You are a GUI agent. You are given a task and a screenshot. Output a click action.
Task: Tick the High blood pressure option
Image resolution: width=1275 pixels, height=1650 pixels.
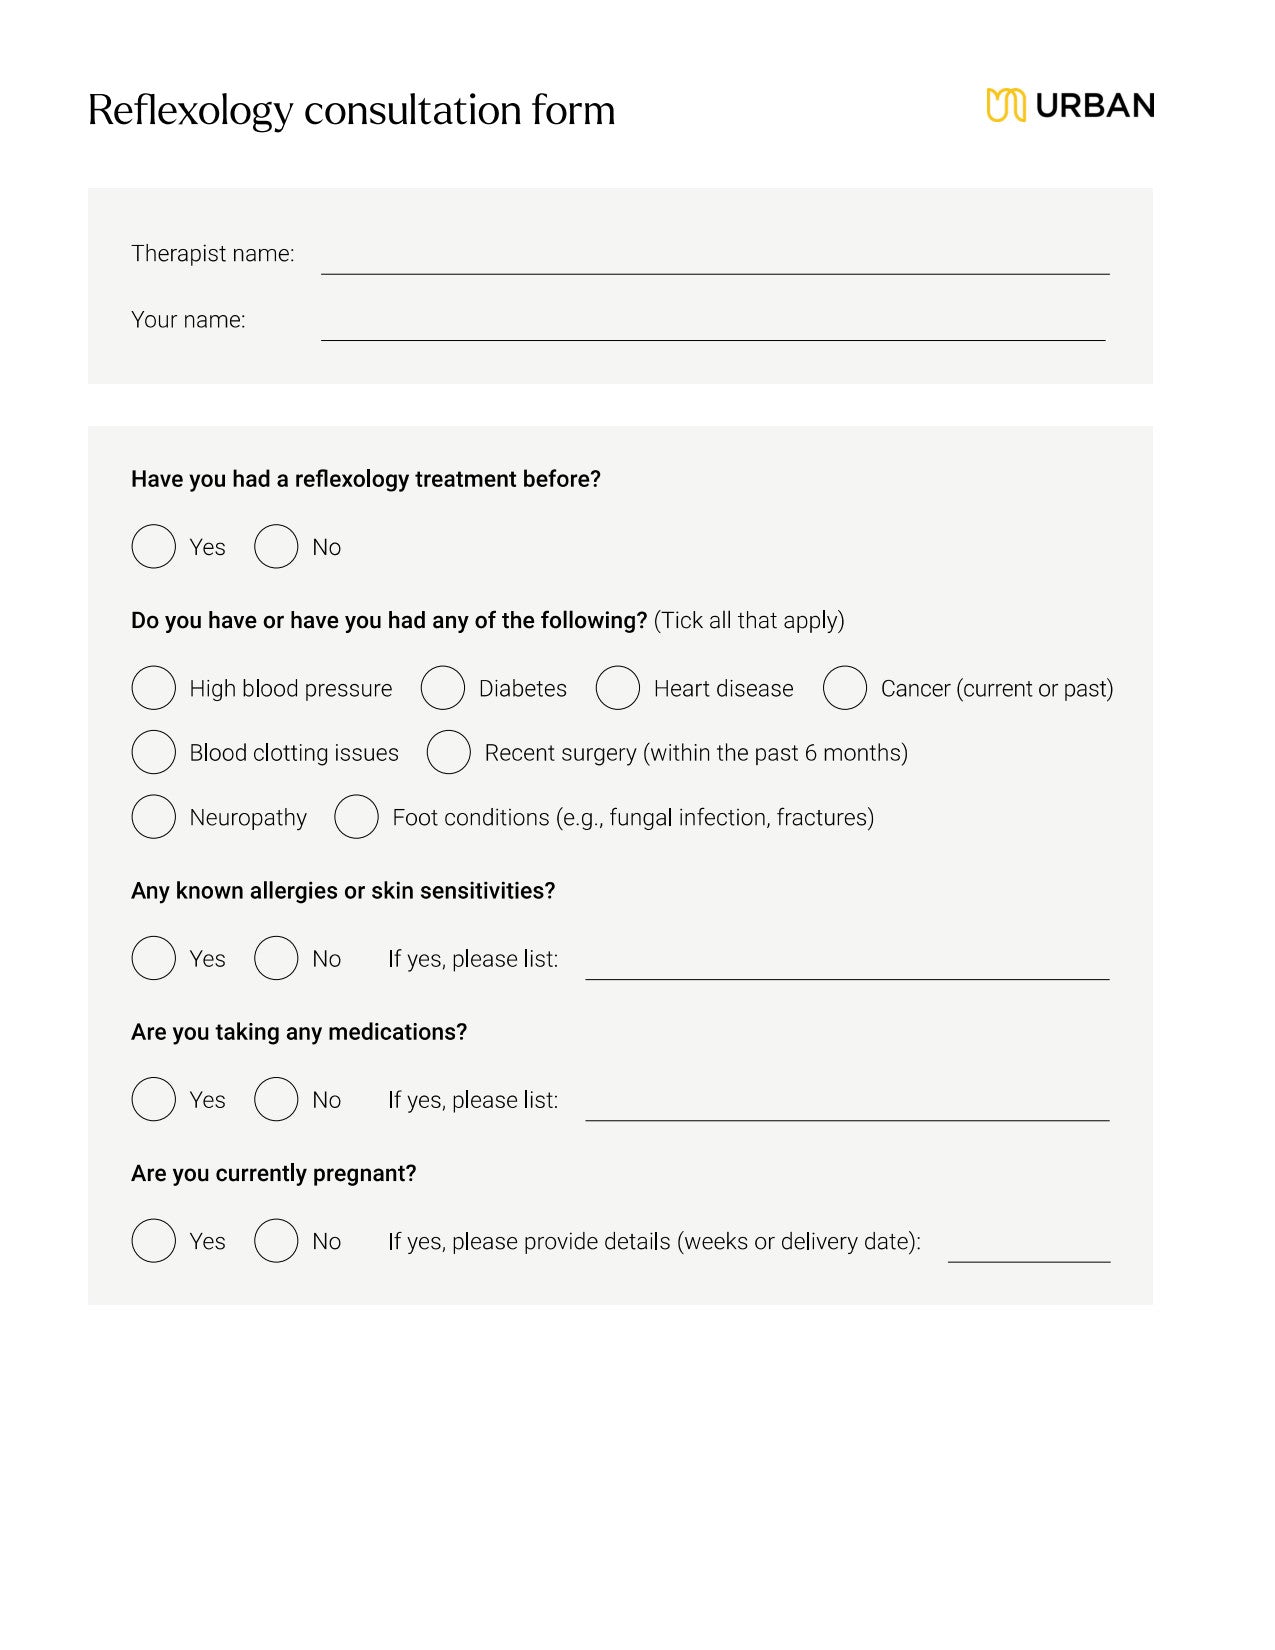pyautogui.click(x=154, y=688)
